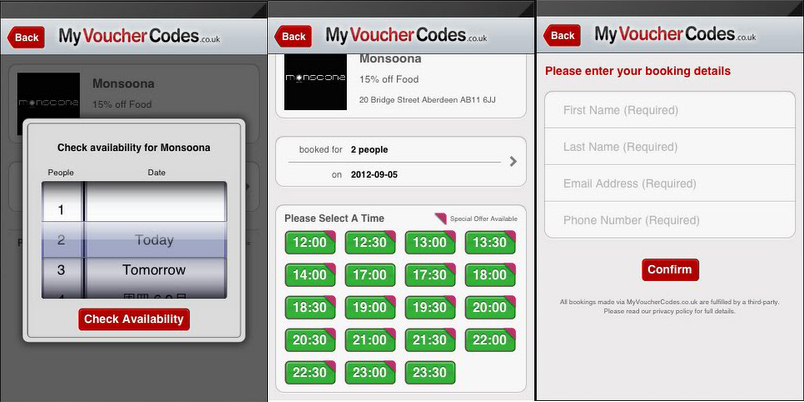The width and height of the screenshot is (804, 402).
Task: Tap Back button on the time selection screen
Action: 293,36
